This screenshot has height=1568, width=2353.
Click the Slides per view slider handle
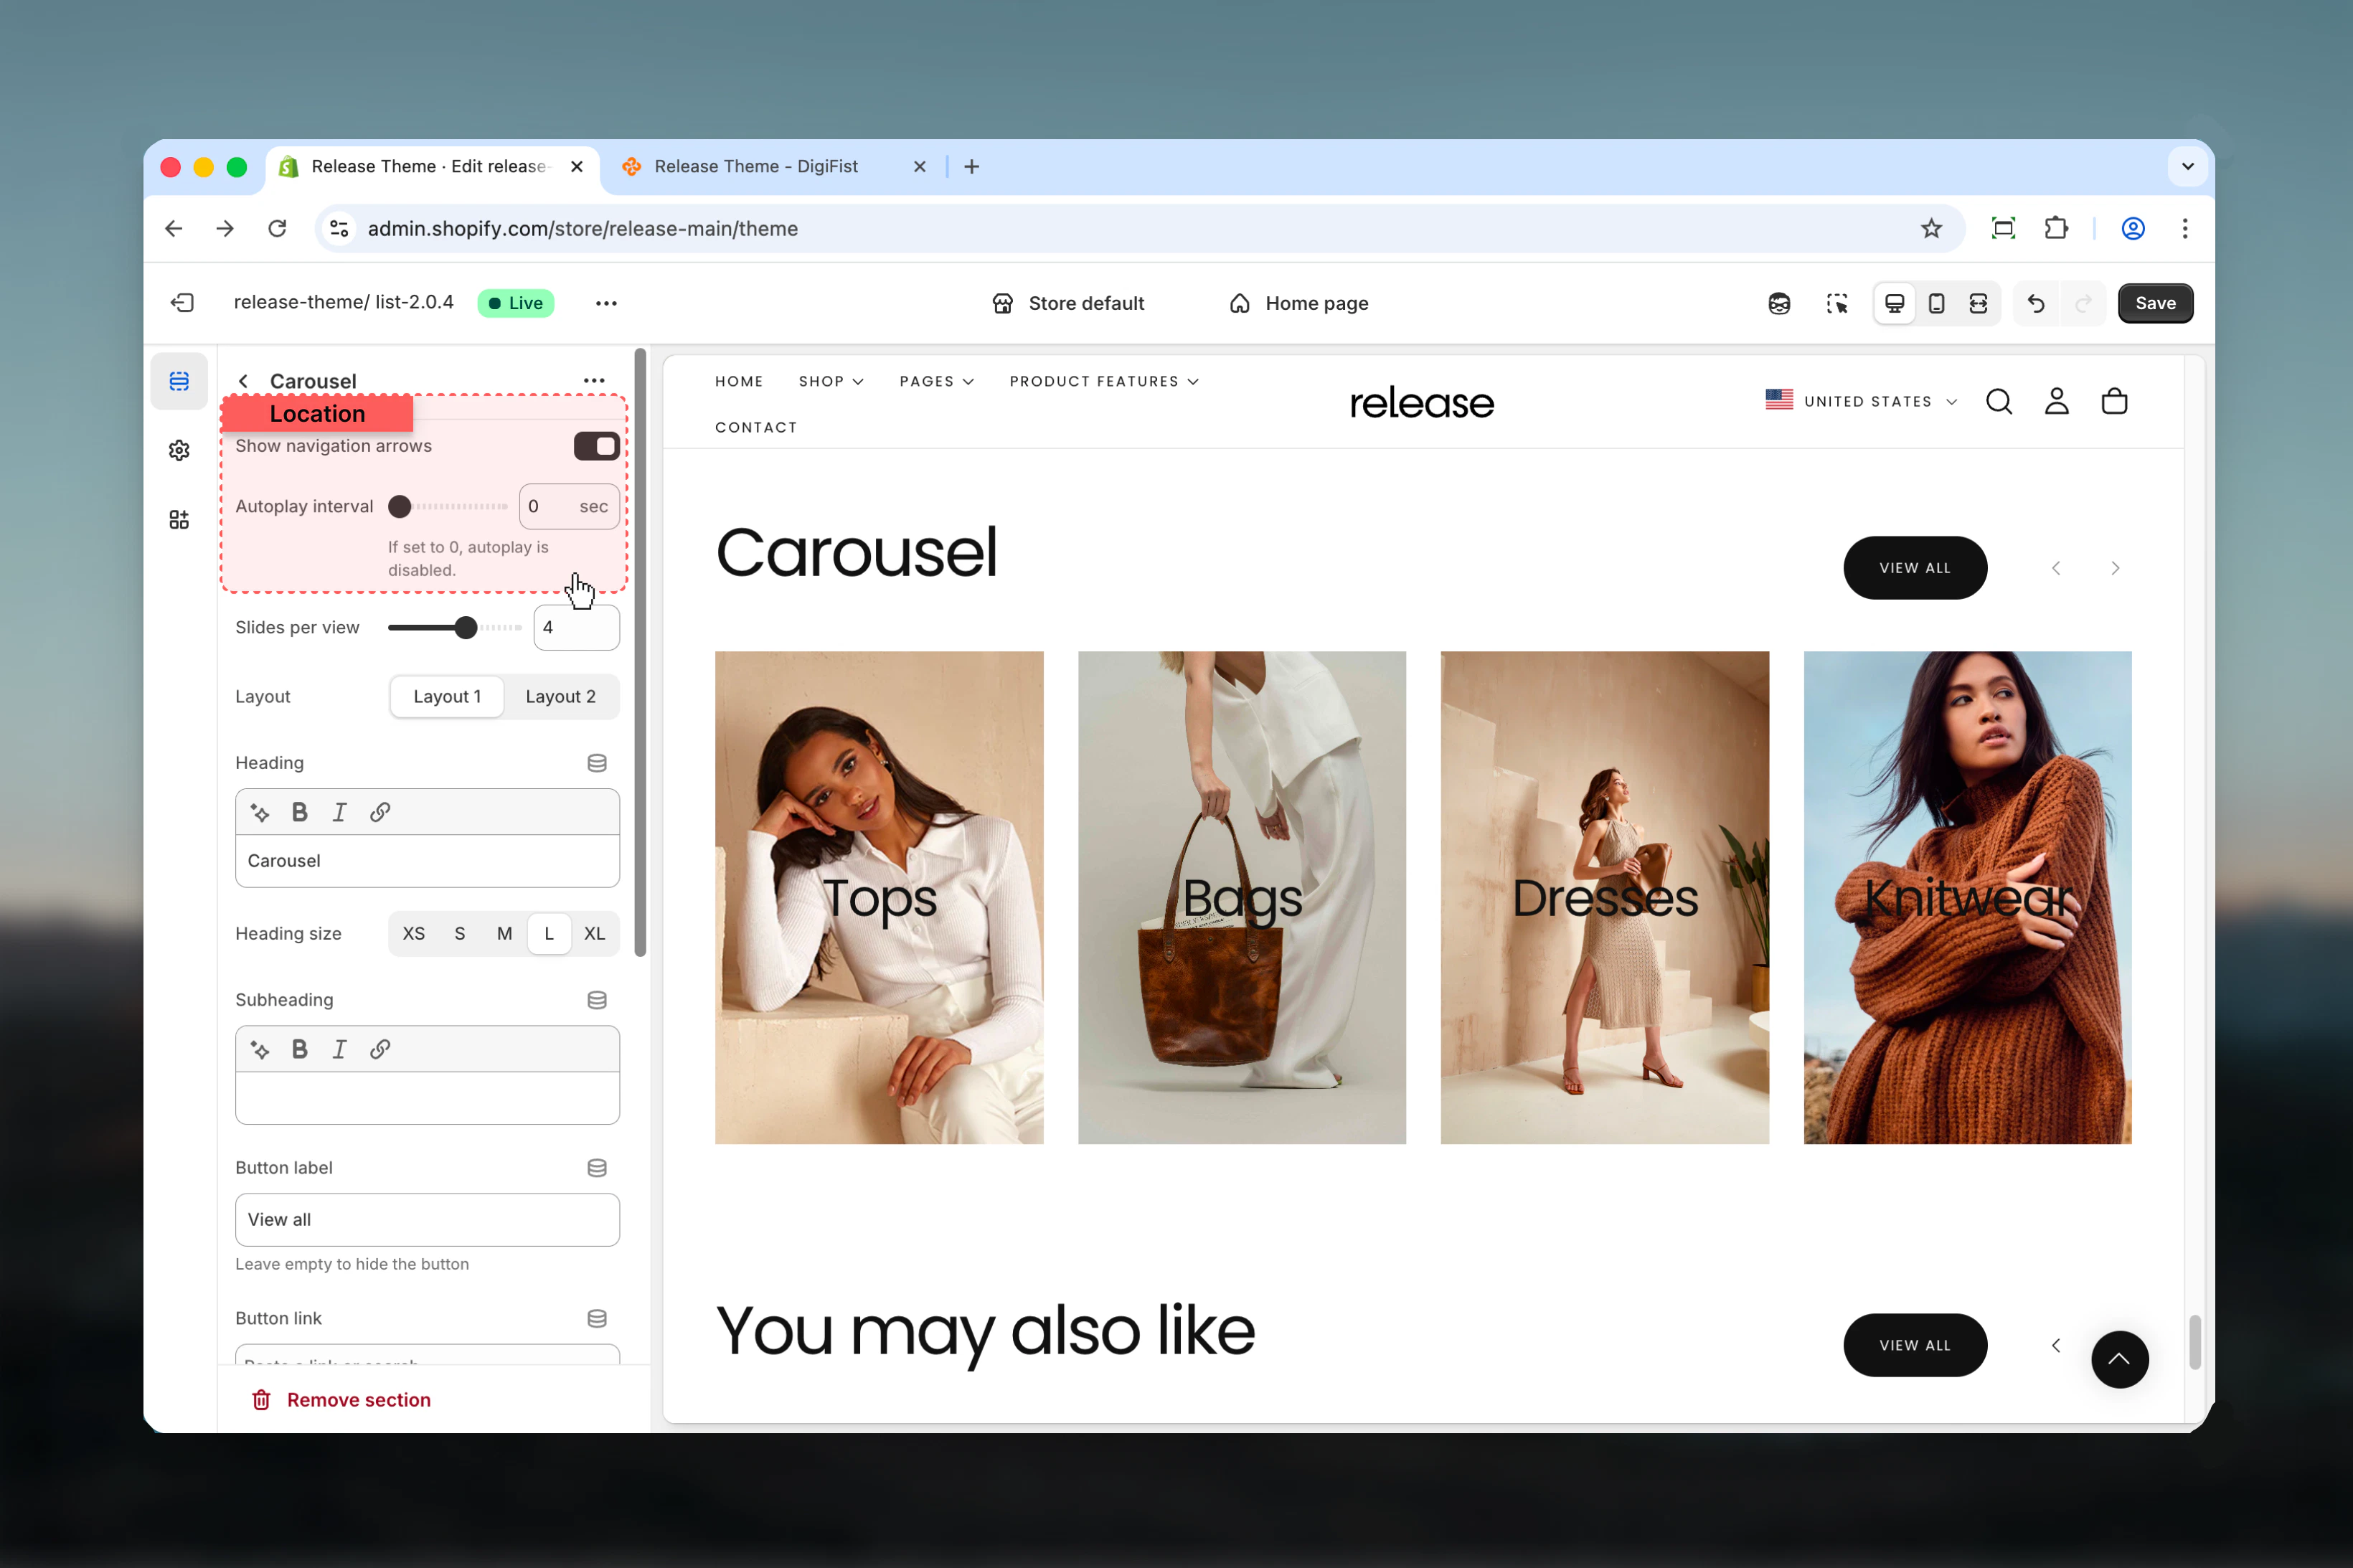[x=465, y=627]
